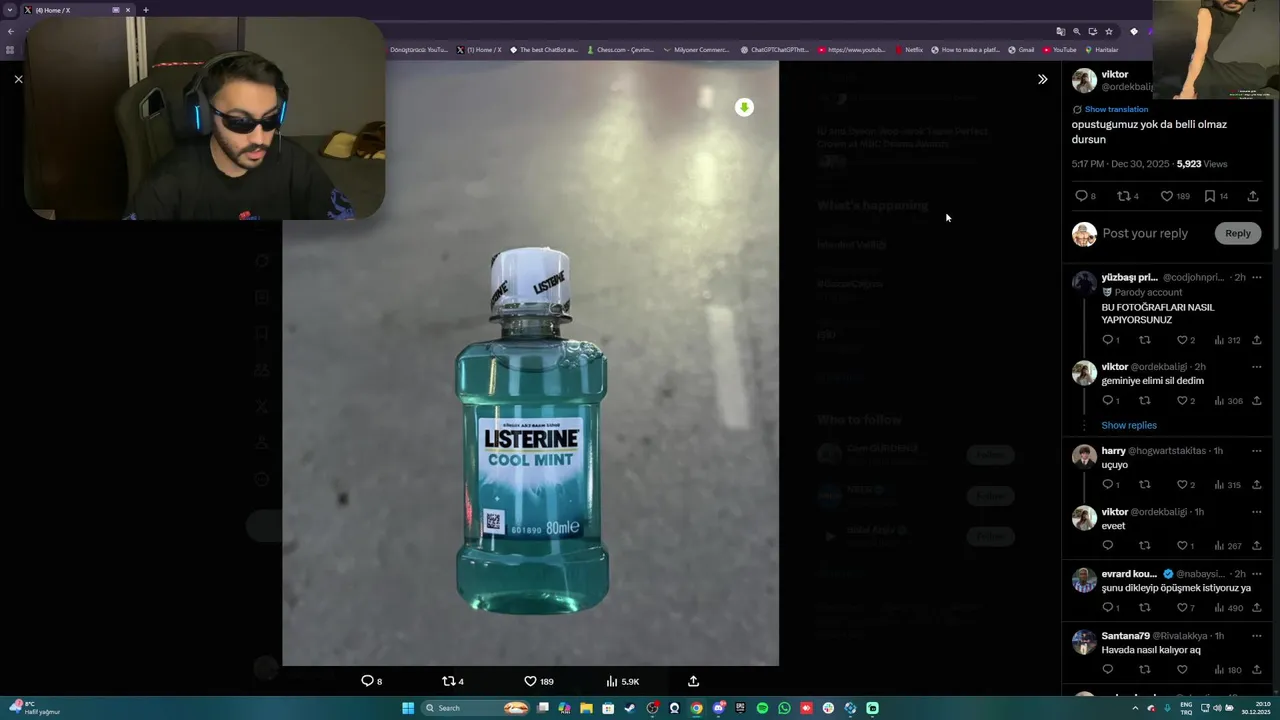View analytics 312 on yüzbaşı's reply

pos(1227,340)
